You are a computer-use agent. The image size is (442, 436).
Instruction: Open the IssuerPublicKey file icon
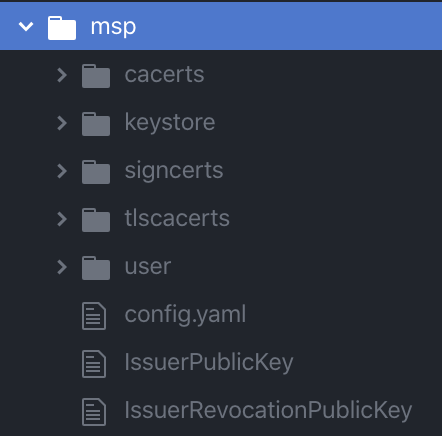[x=94, y=364]
